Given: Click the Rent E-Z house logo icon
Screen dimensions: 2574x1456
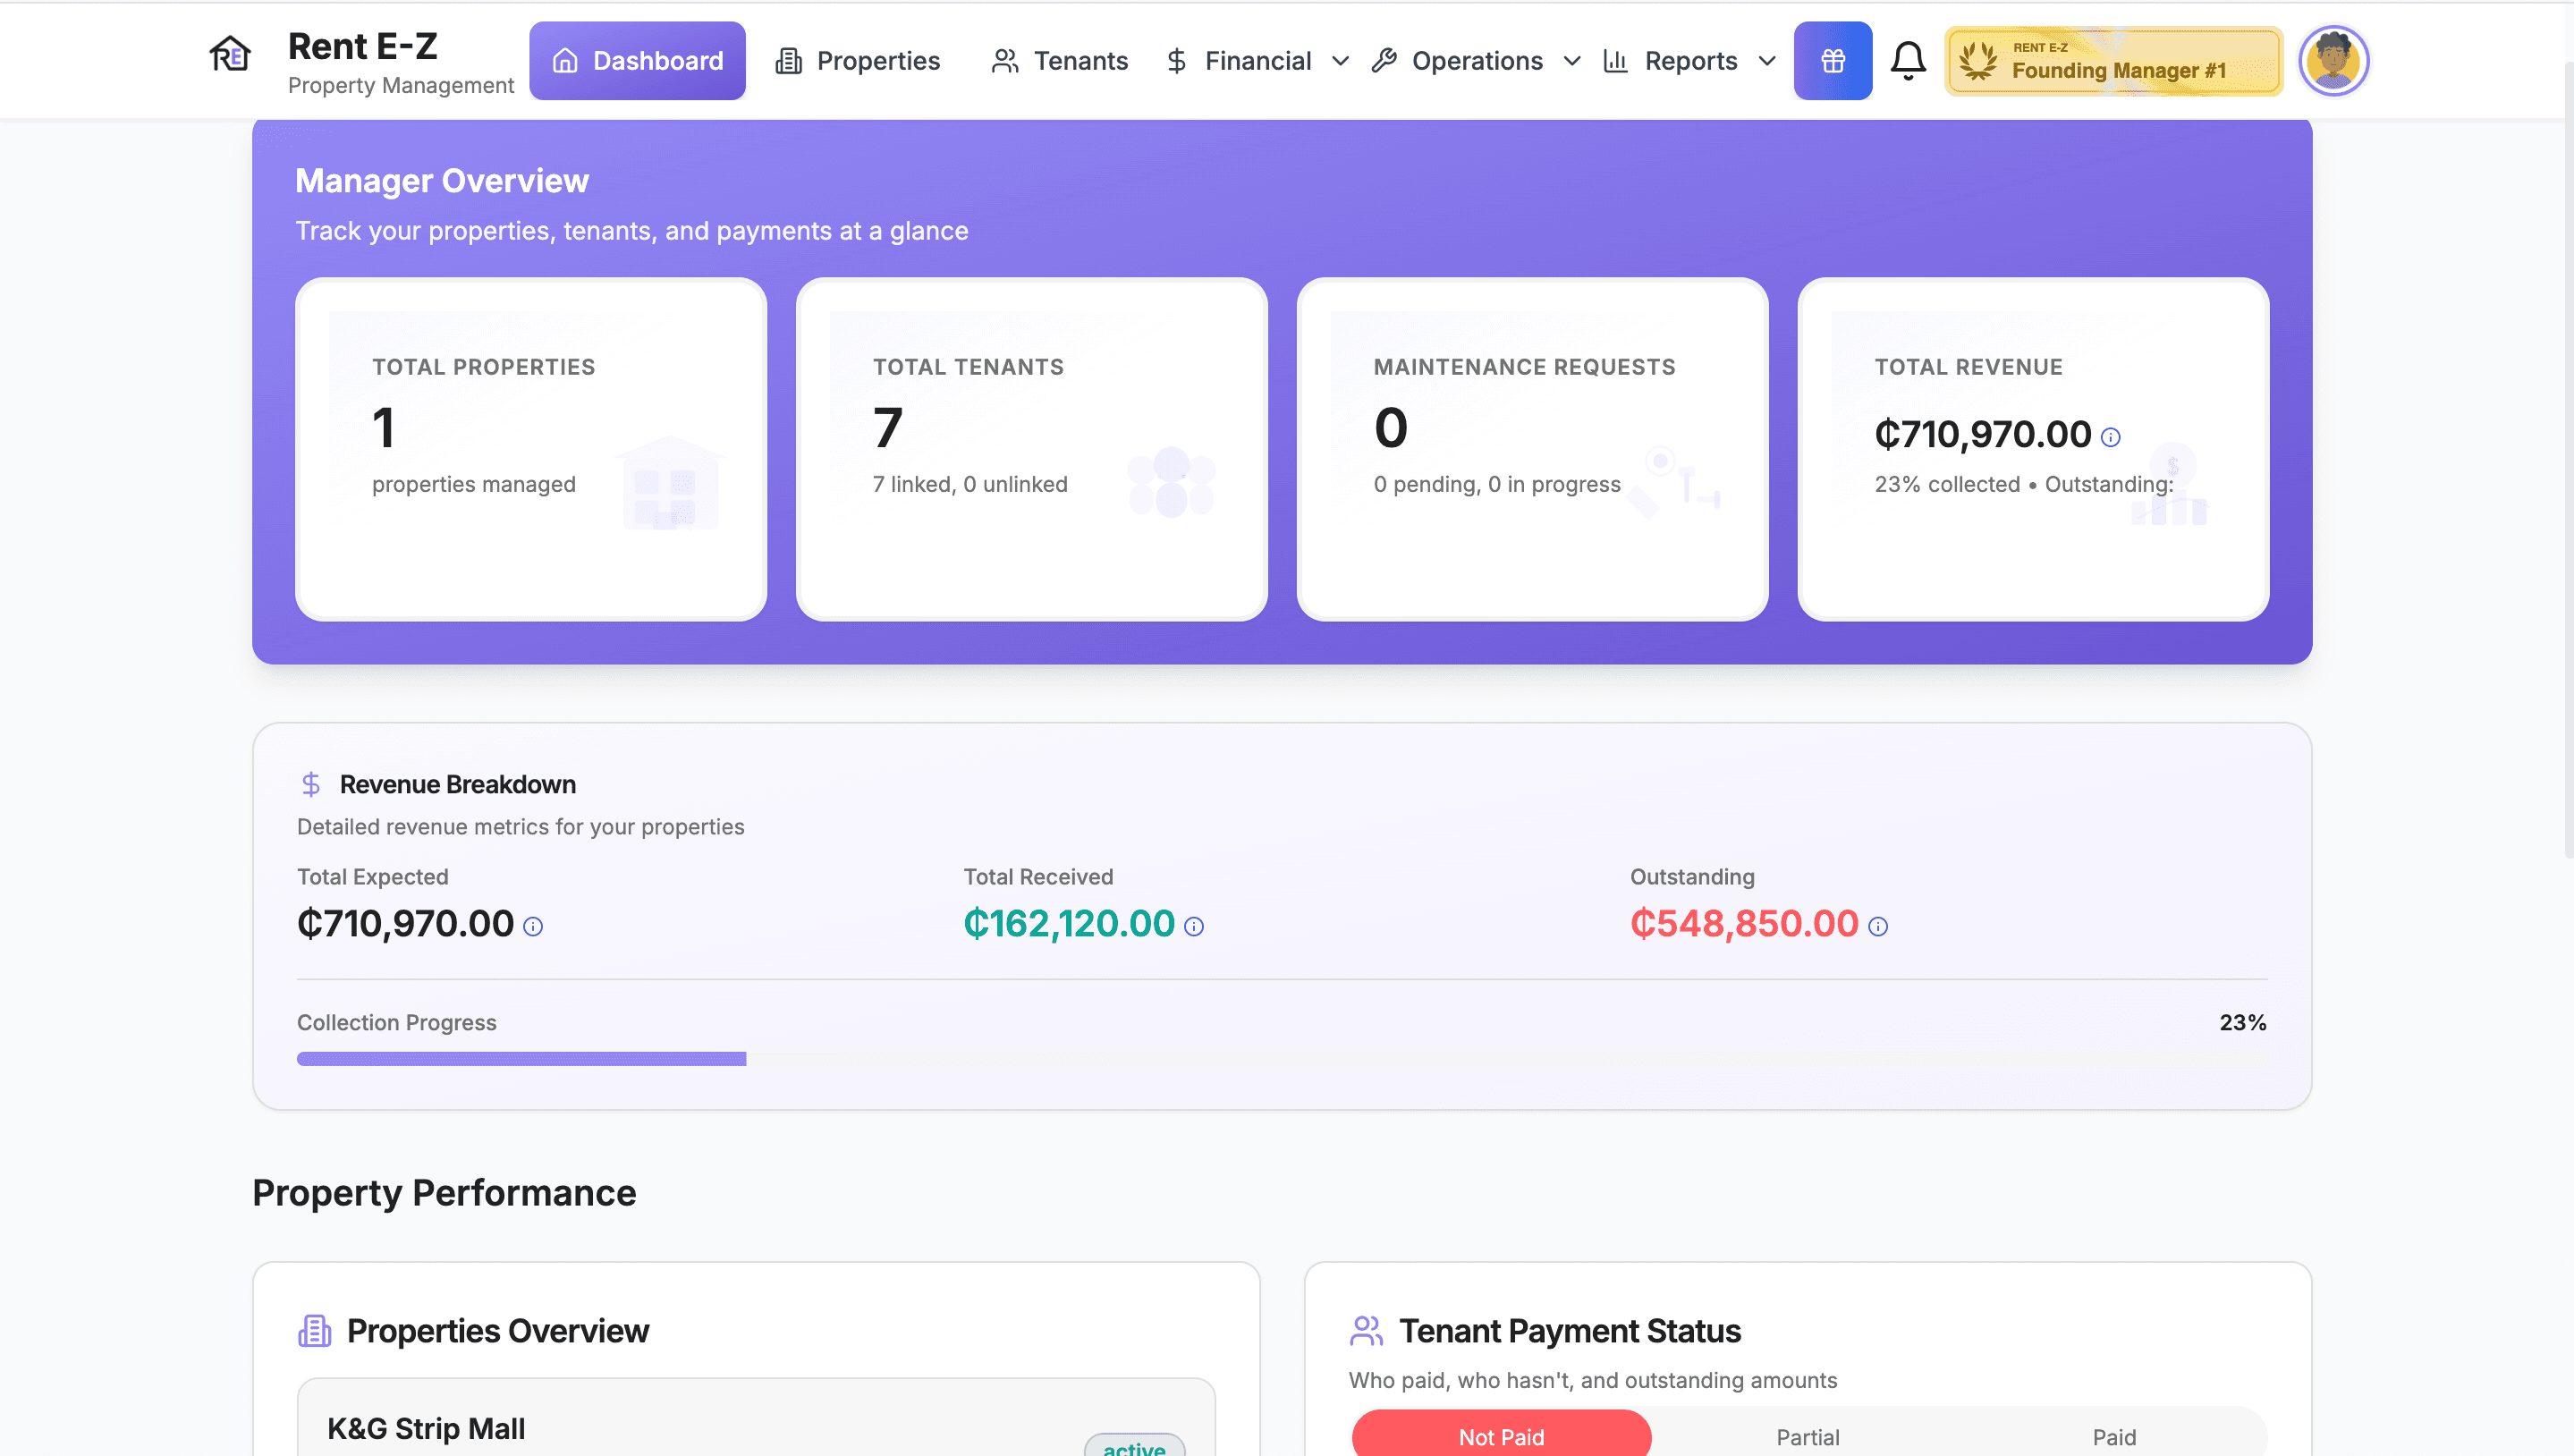Looking at the screenshot, I should pos(229,54).
